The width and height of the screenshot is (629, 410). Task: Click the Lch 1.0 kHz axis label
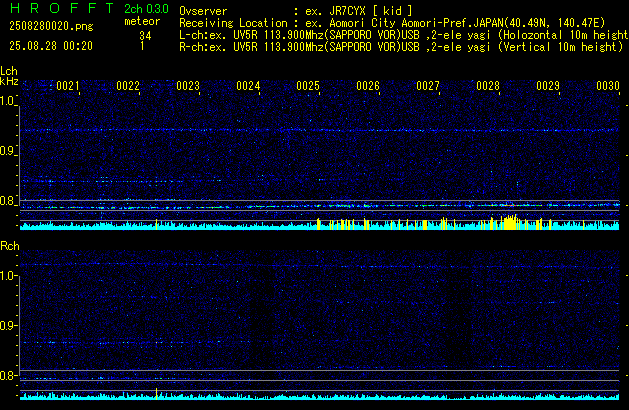tap(7, 101)
